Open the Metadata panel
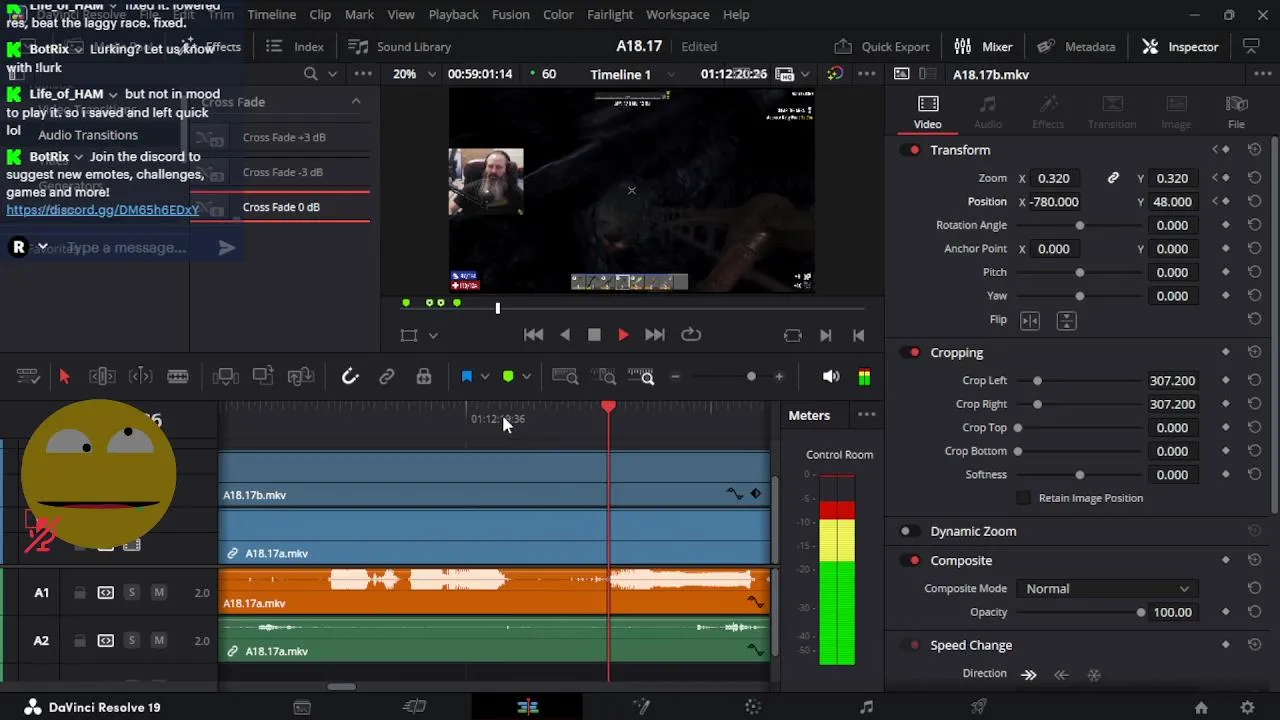Viewport: 1280px width, 720px height. (x=1076, y=46)
